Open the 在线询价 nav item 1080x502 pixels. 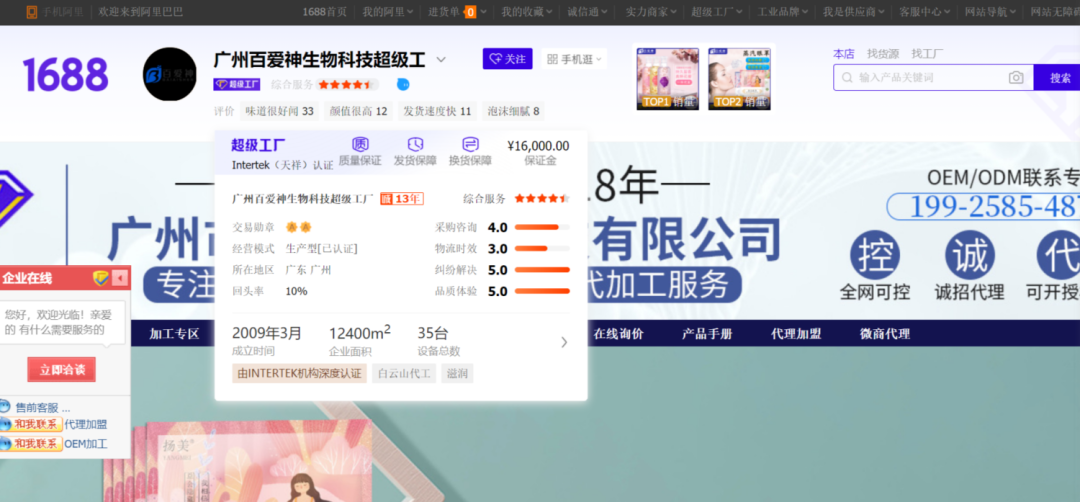[x=619, y=334]
